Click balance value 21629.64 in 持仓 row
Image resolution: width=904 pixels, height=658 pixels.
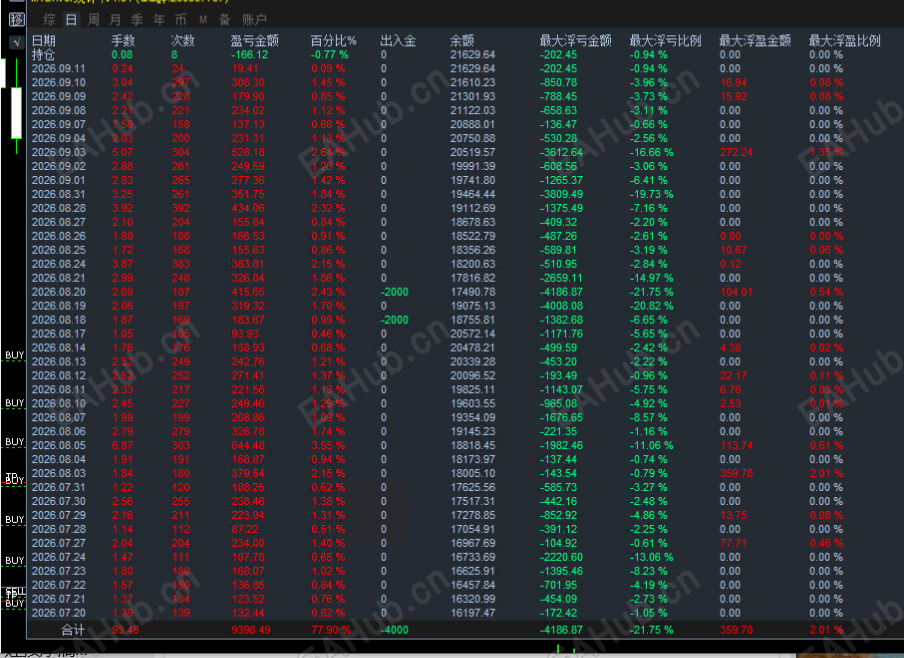473,55
